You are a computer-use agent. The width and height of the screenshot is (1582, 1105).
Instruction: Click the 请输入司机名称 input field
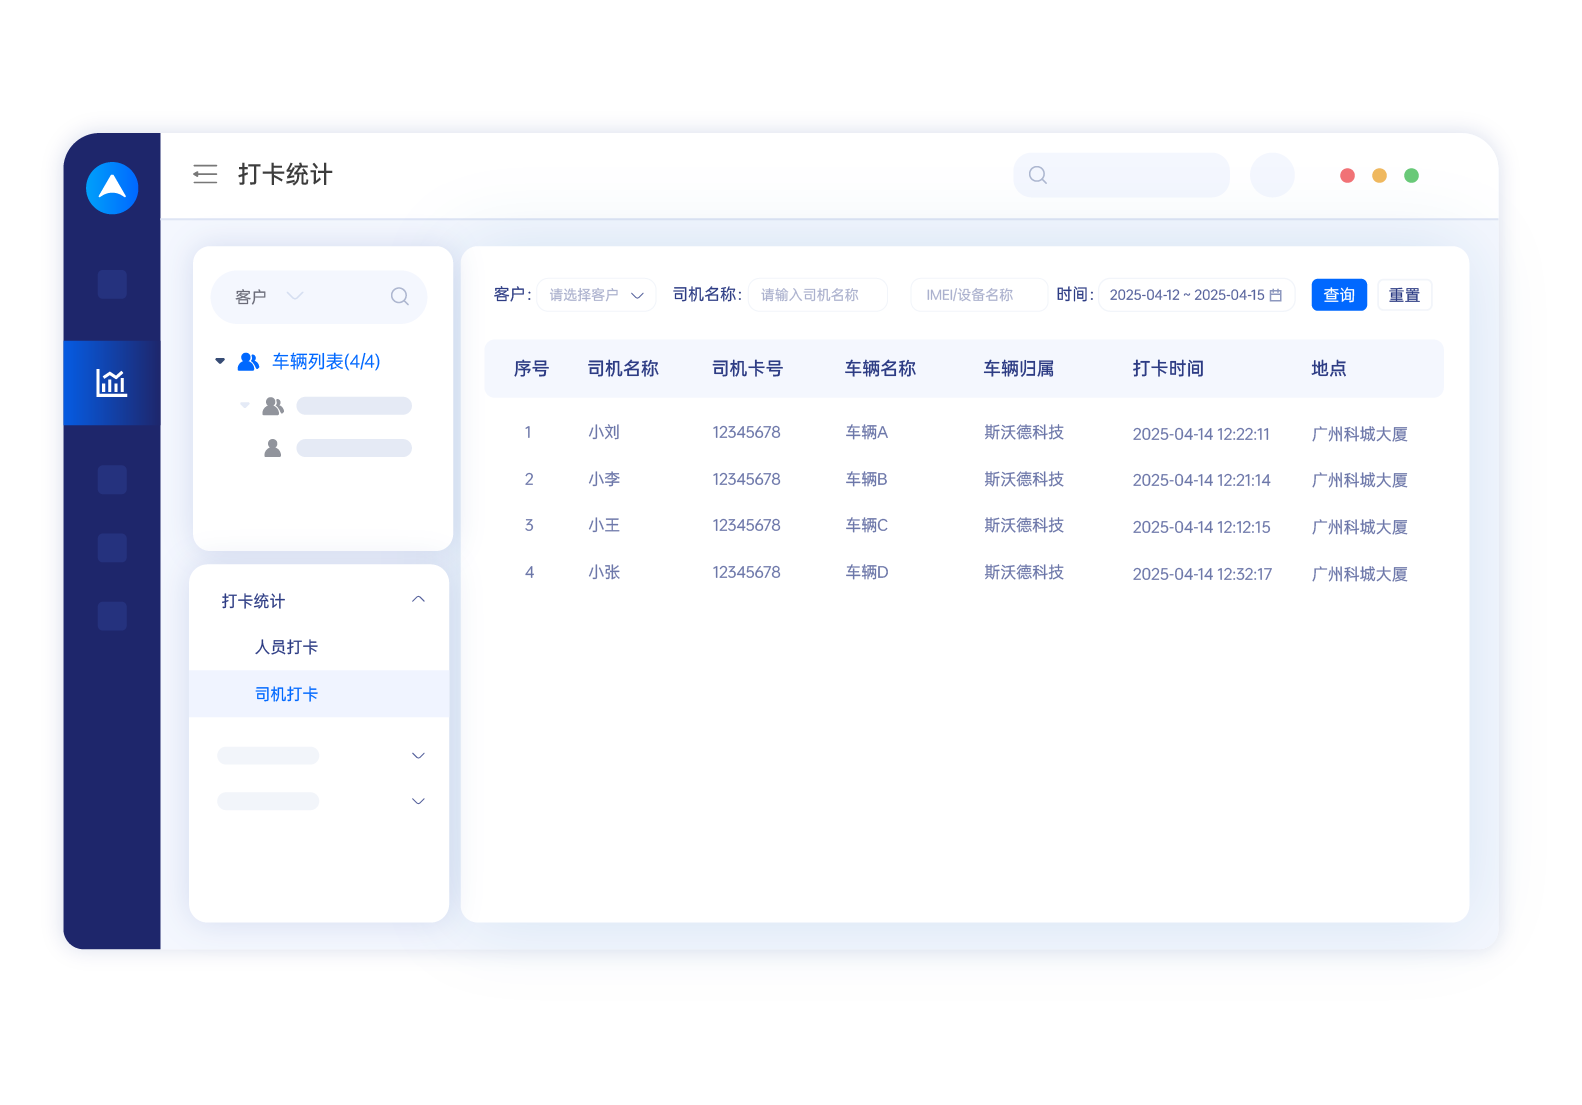click(x=817, y=295)
